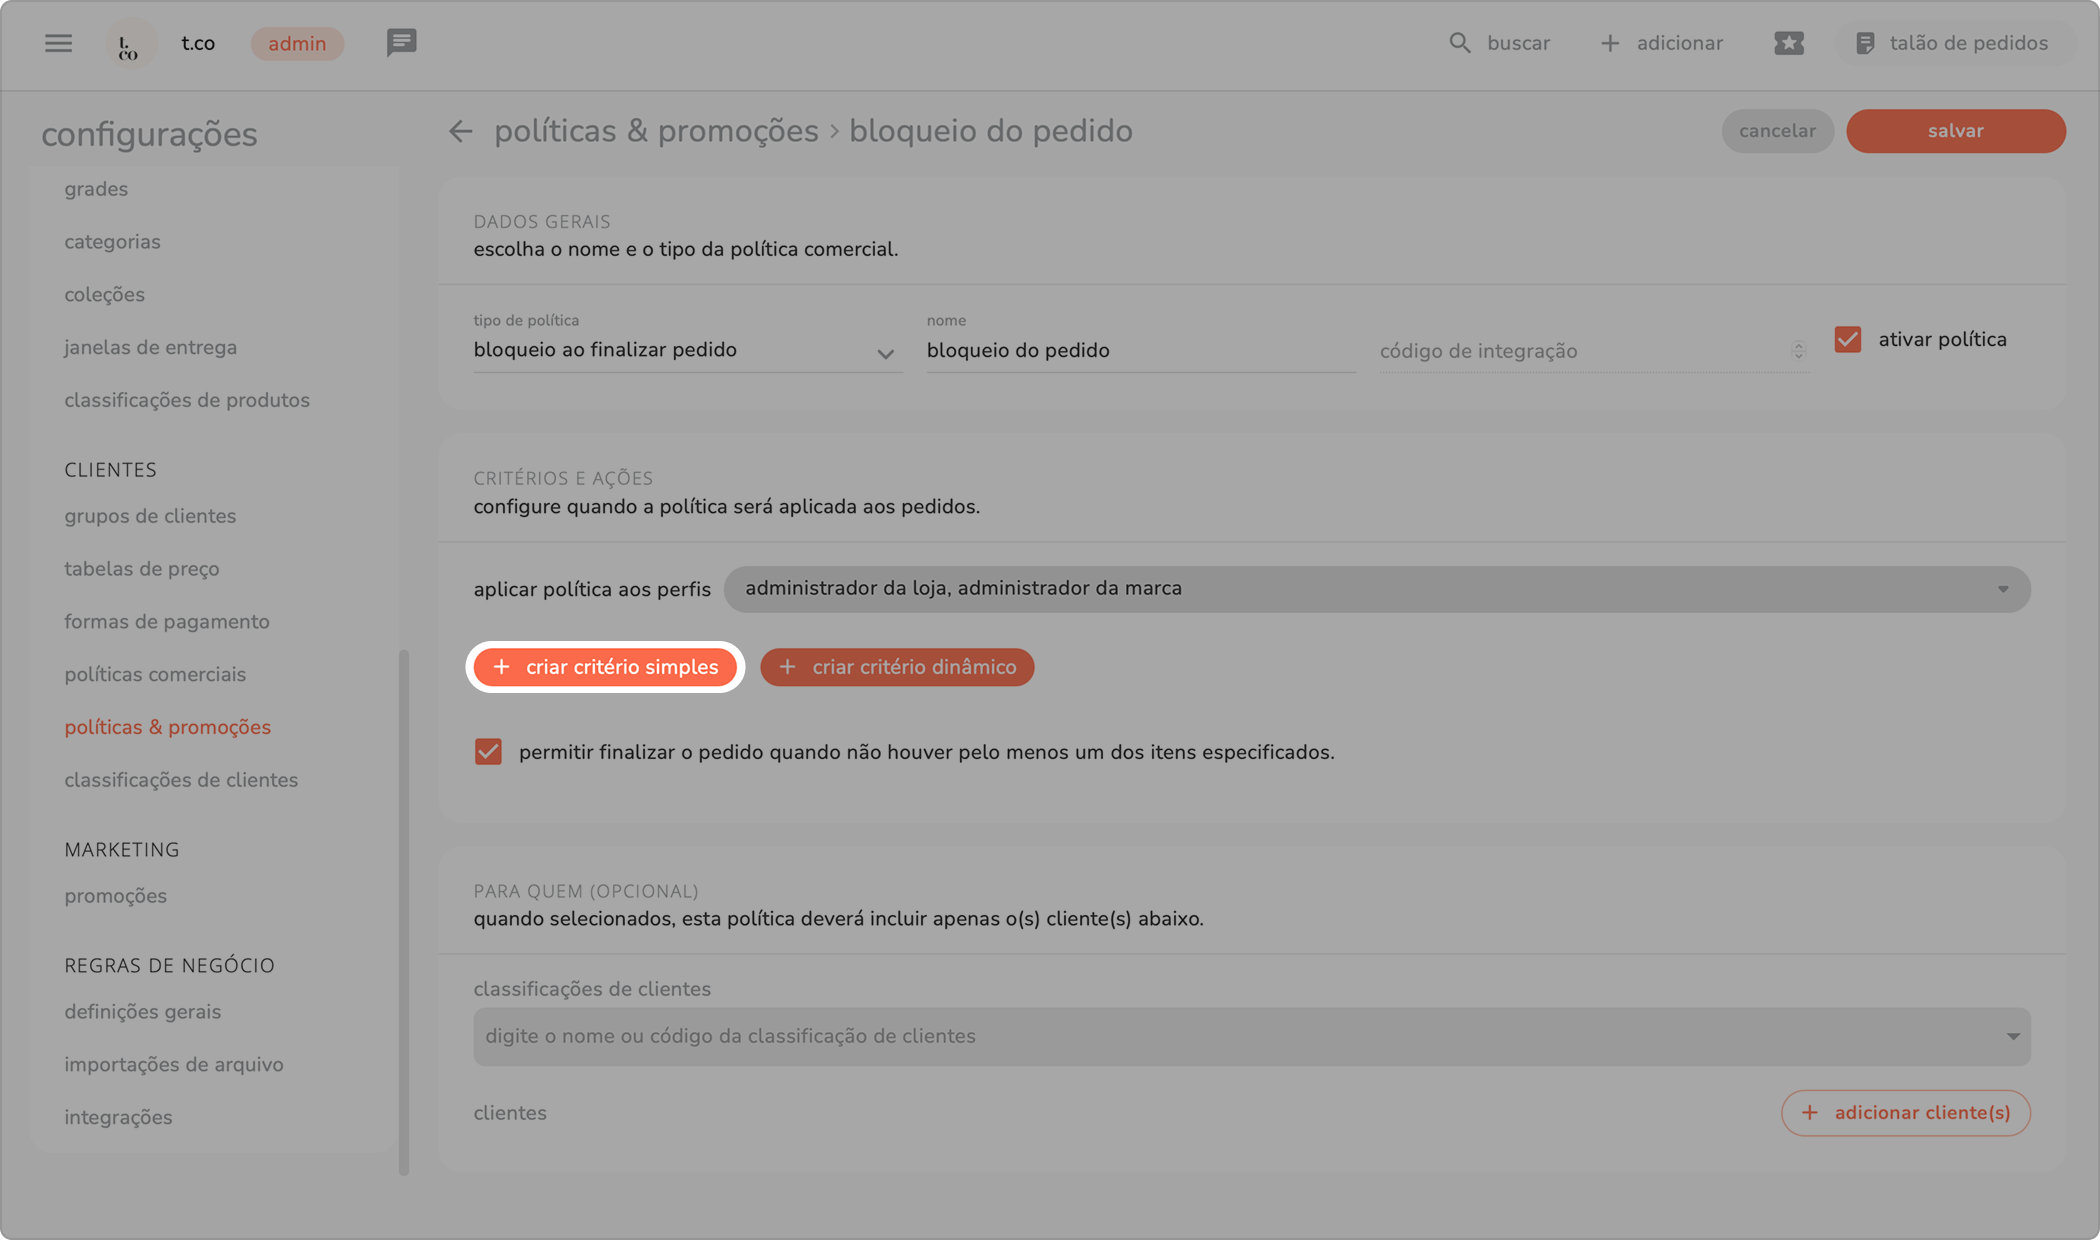Click código de integração stepper arrows
This screenshot has height=1240, width=2100.
tap(1798, 351)
